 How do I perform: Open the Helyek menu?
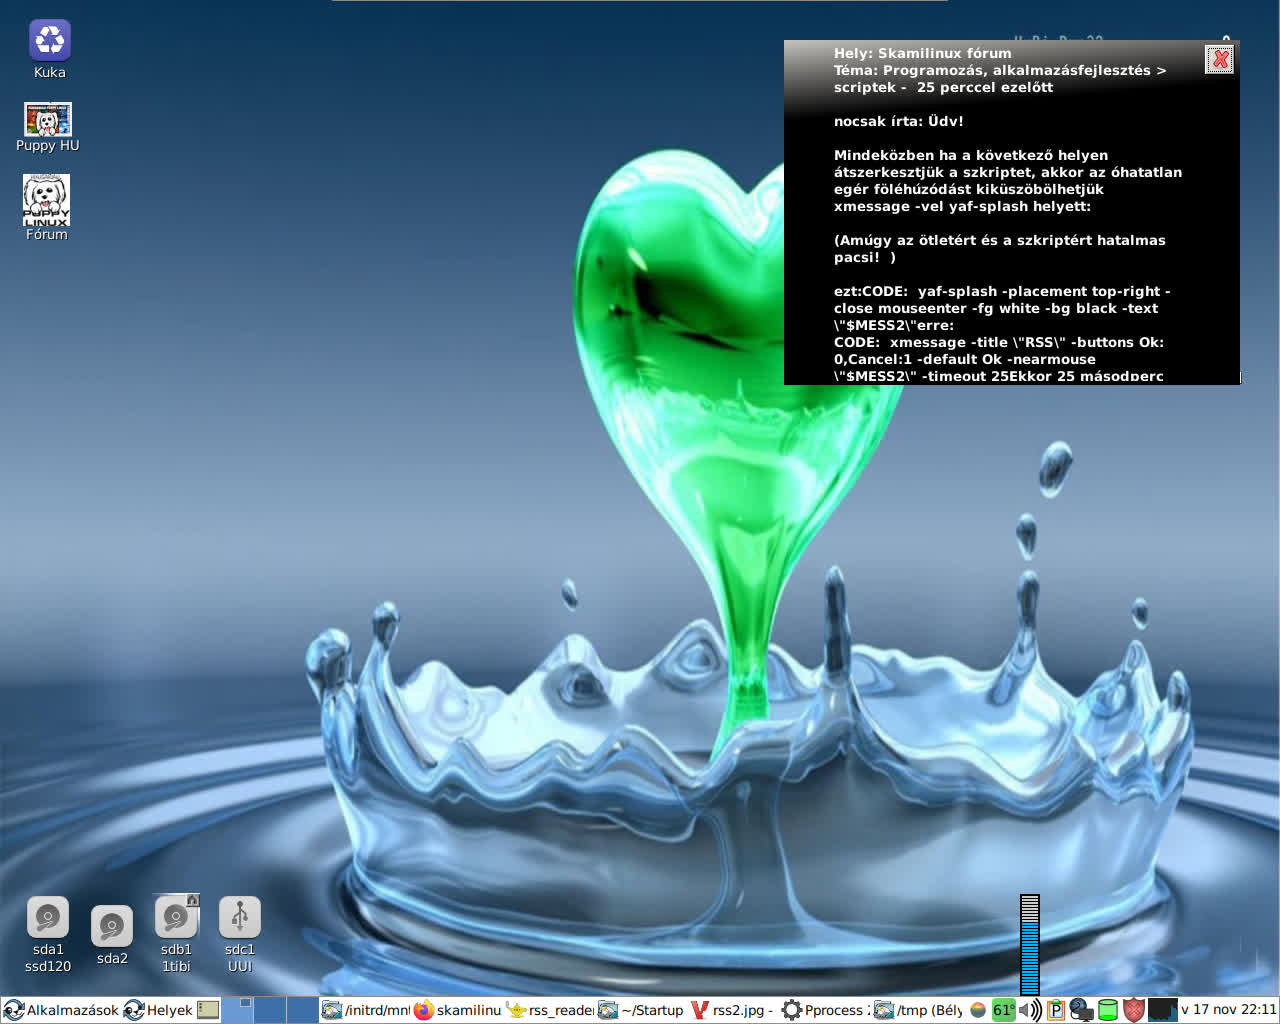[x=158, y=1010]
